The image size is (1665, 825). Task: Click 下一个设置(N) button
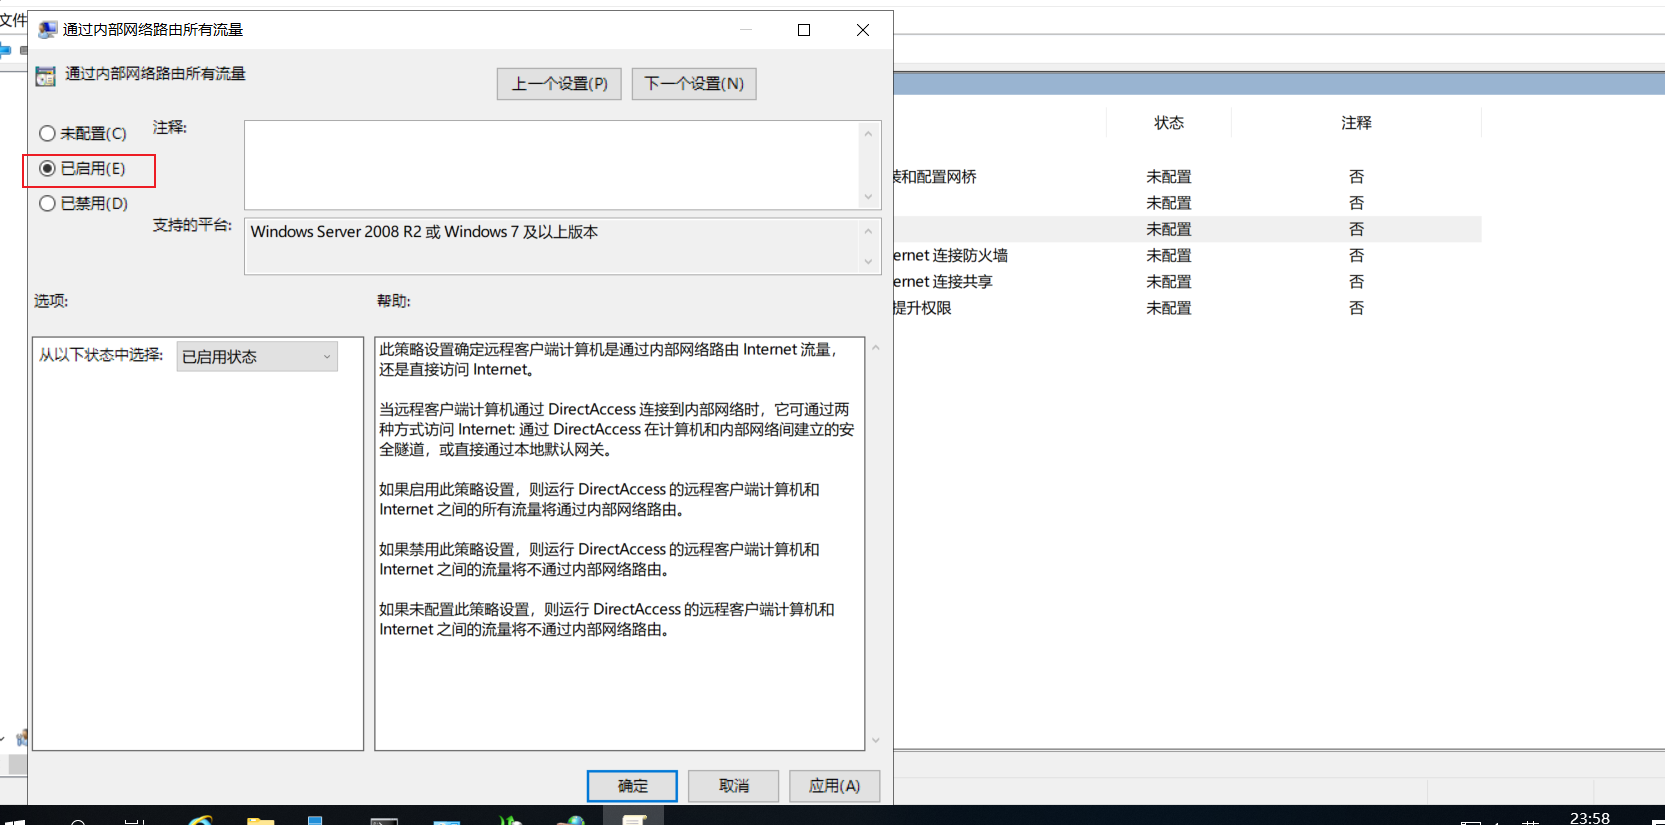point(694,84)
